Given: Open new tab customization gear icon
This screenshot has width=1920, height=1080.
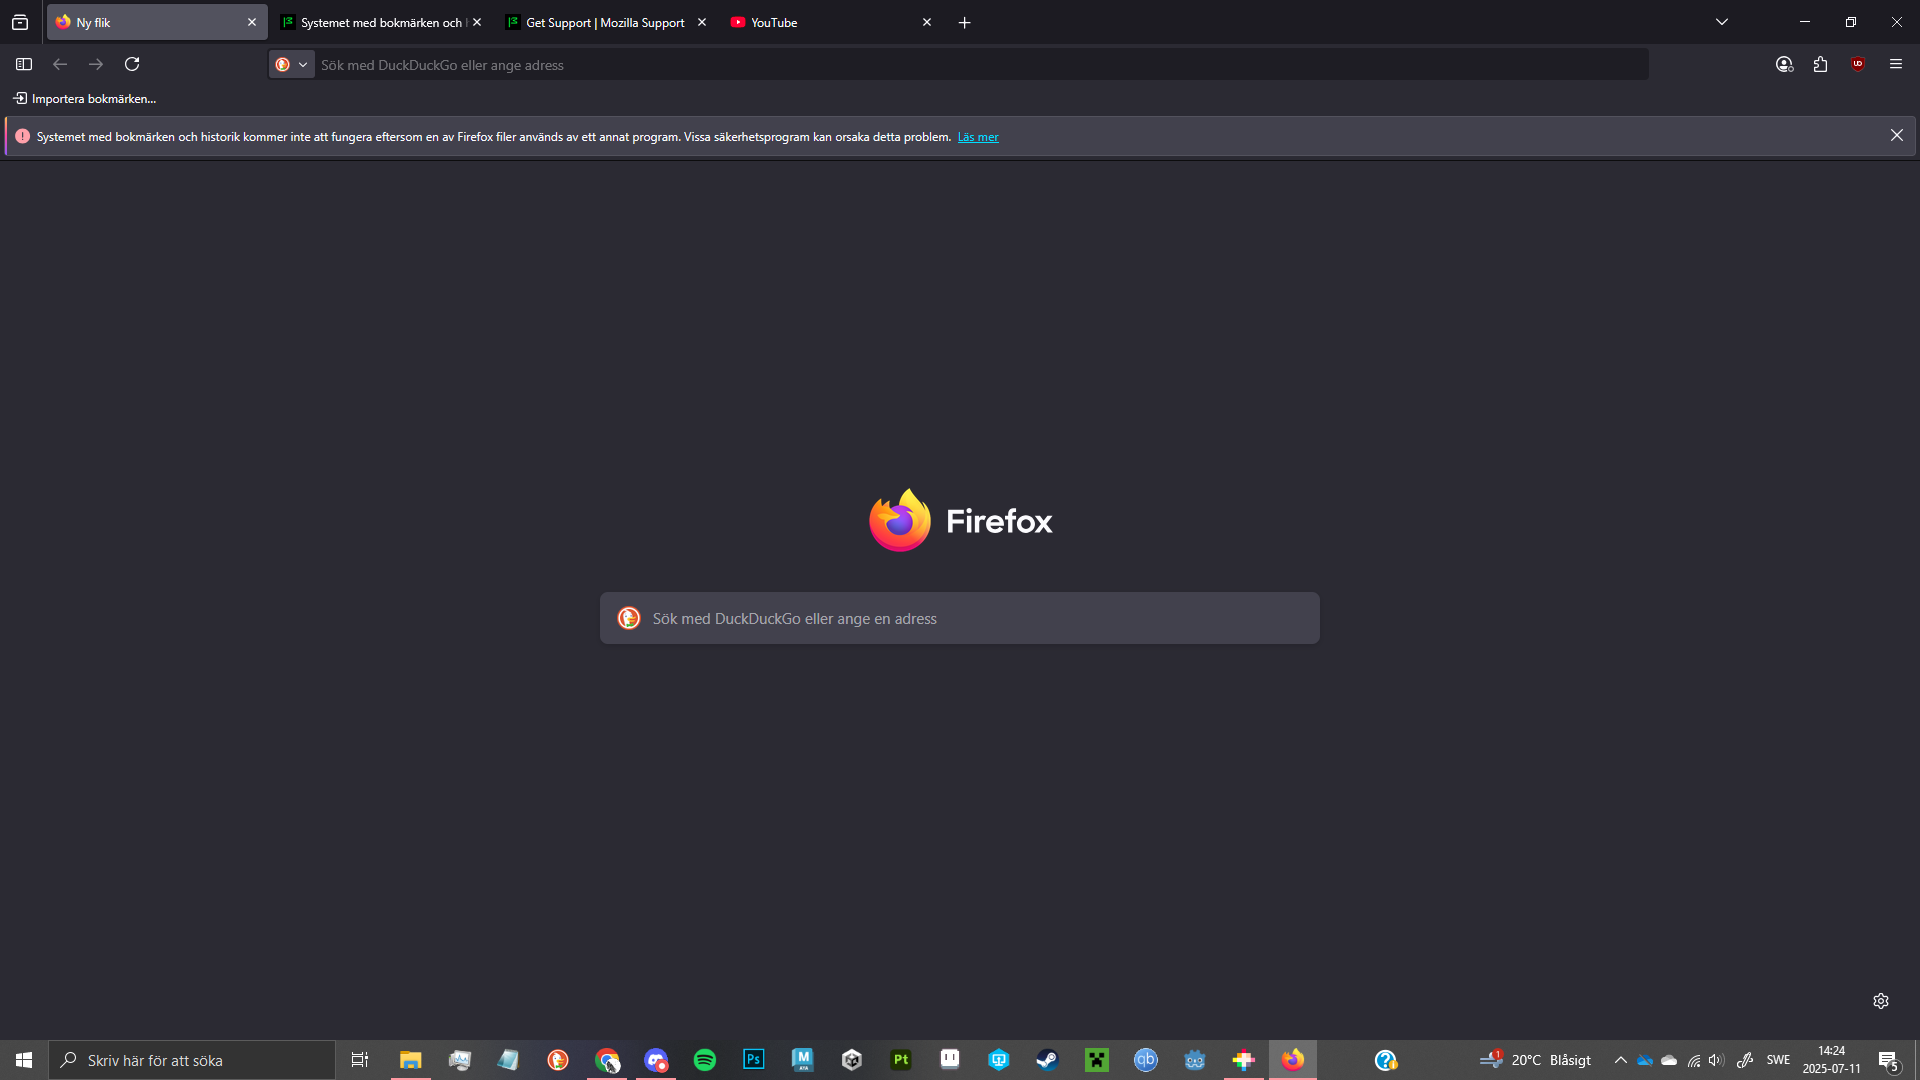Looking at the screenshot, I should tap(1881, 1001).
